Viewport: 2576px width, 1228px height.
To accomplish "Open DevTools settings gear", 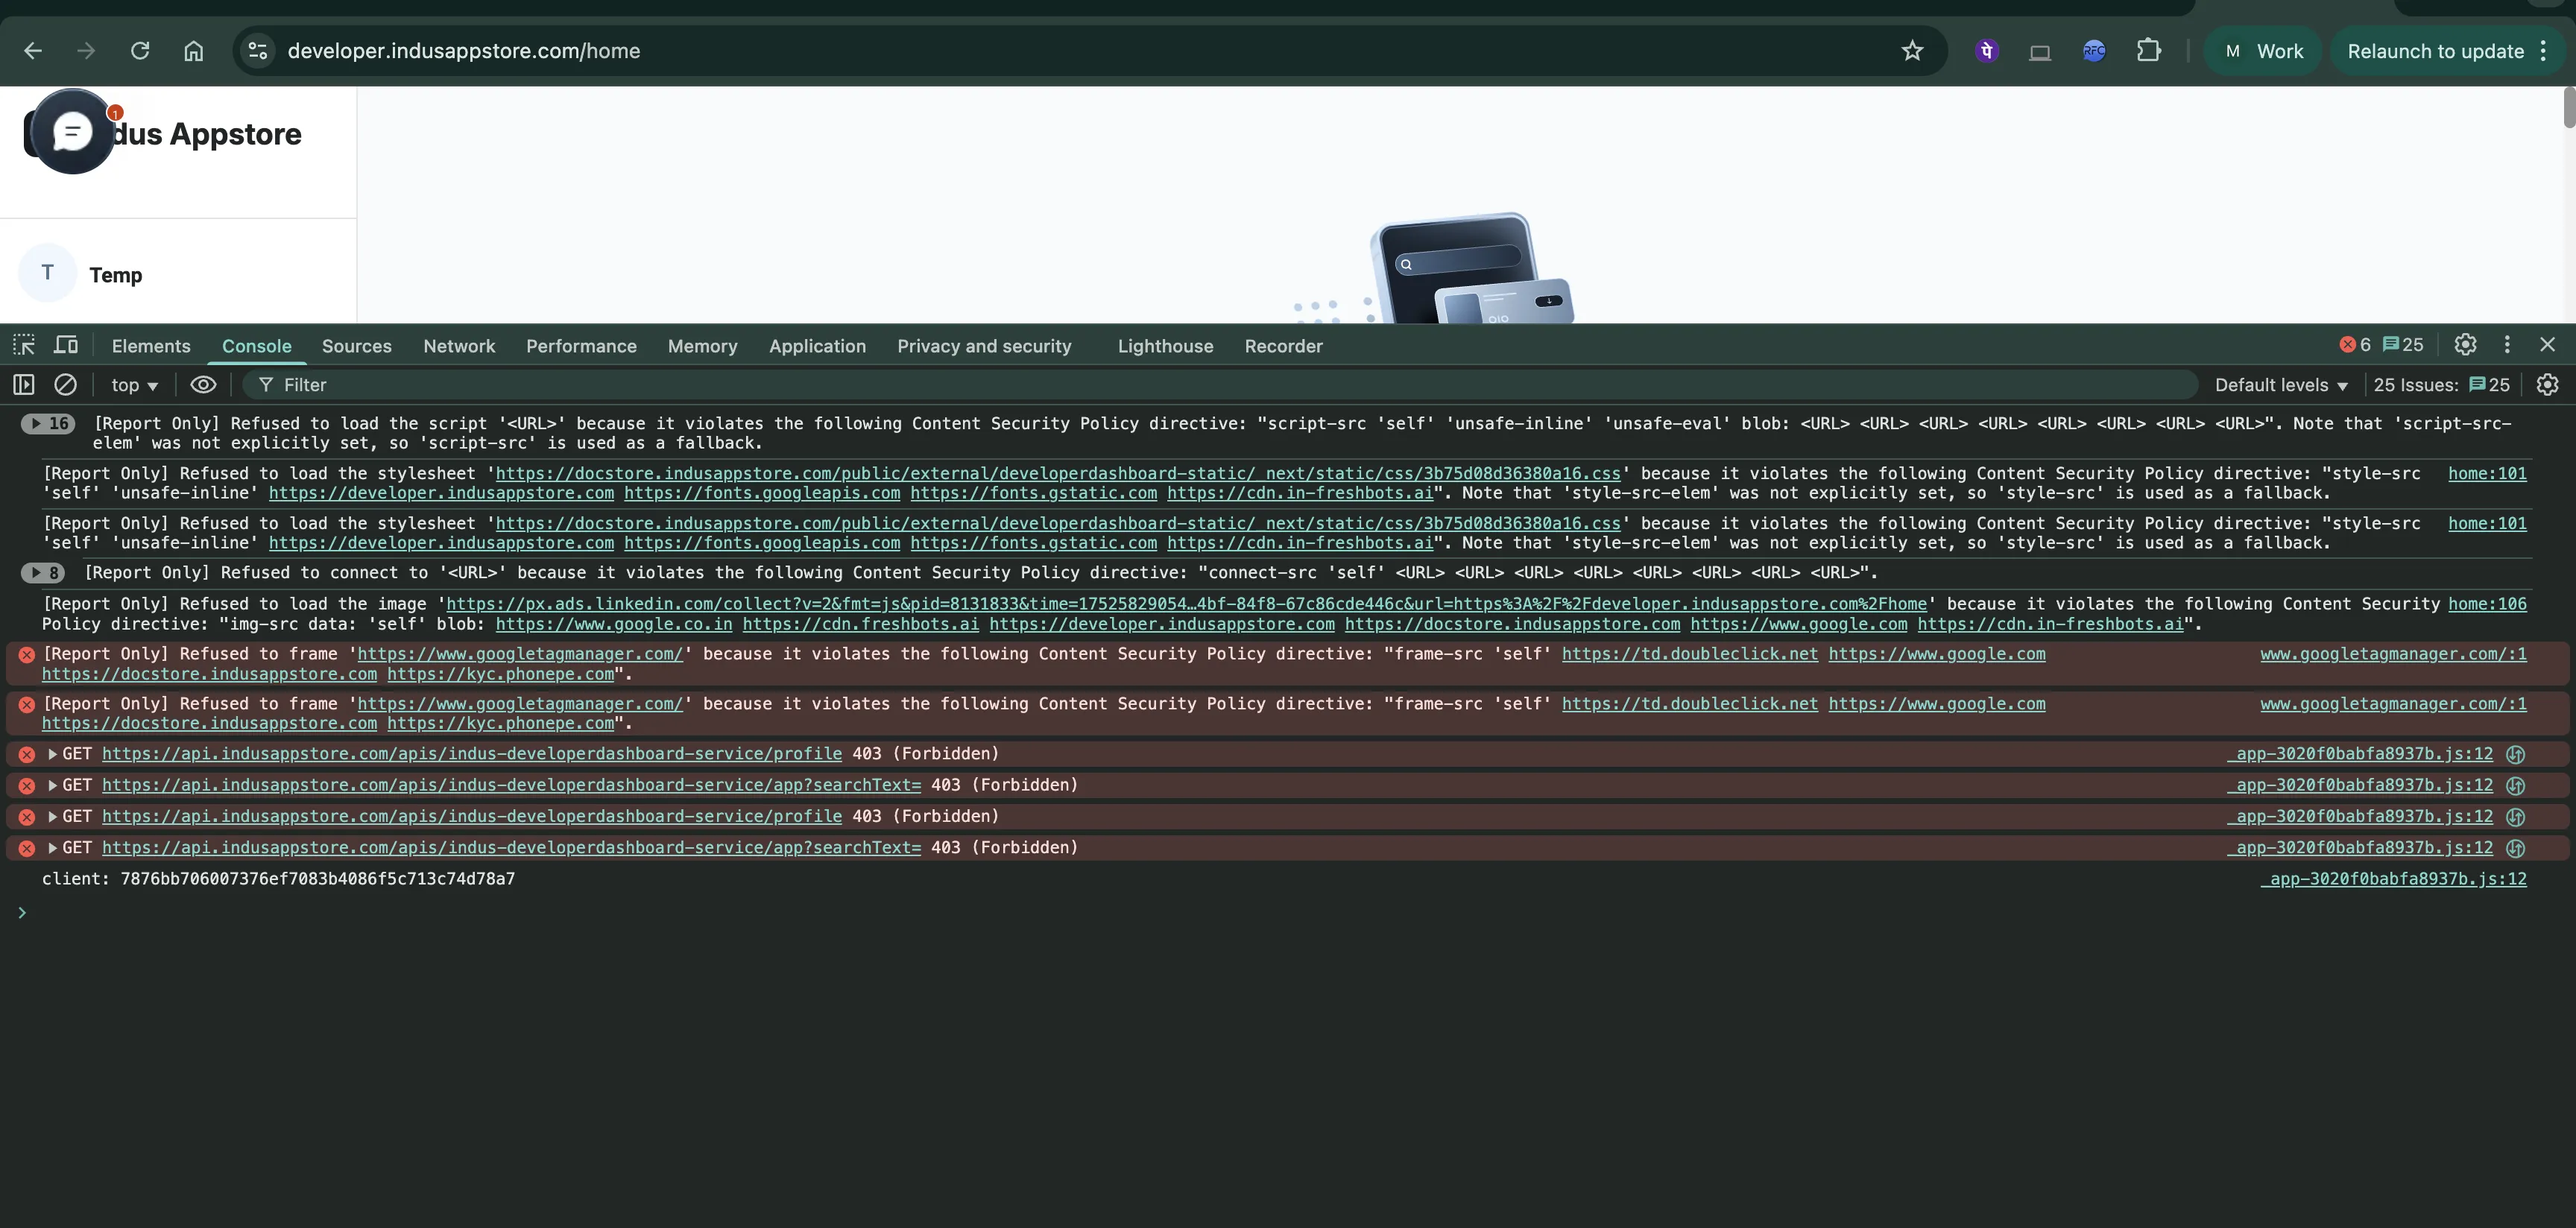I will click(2465, 345).
